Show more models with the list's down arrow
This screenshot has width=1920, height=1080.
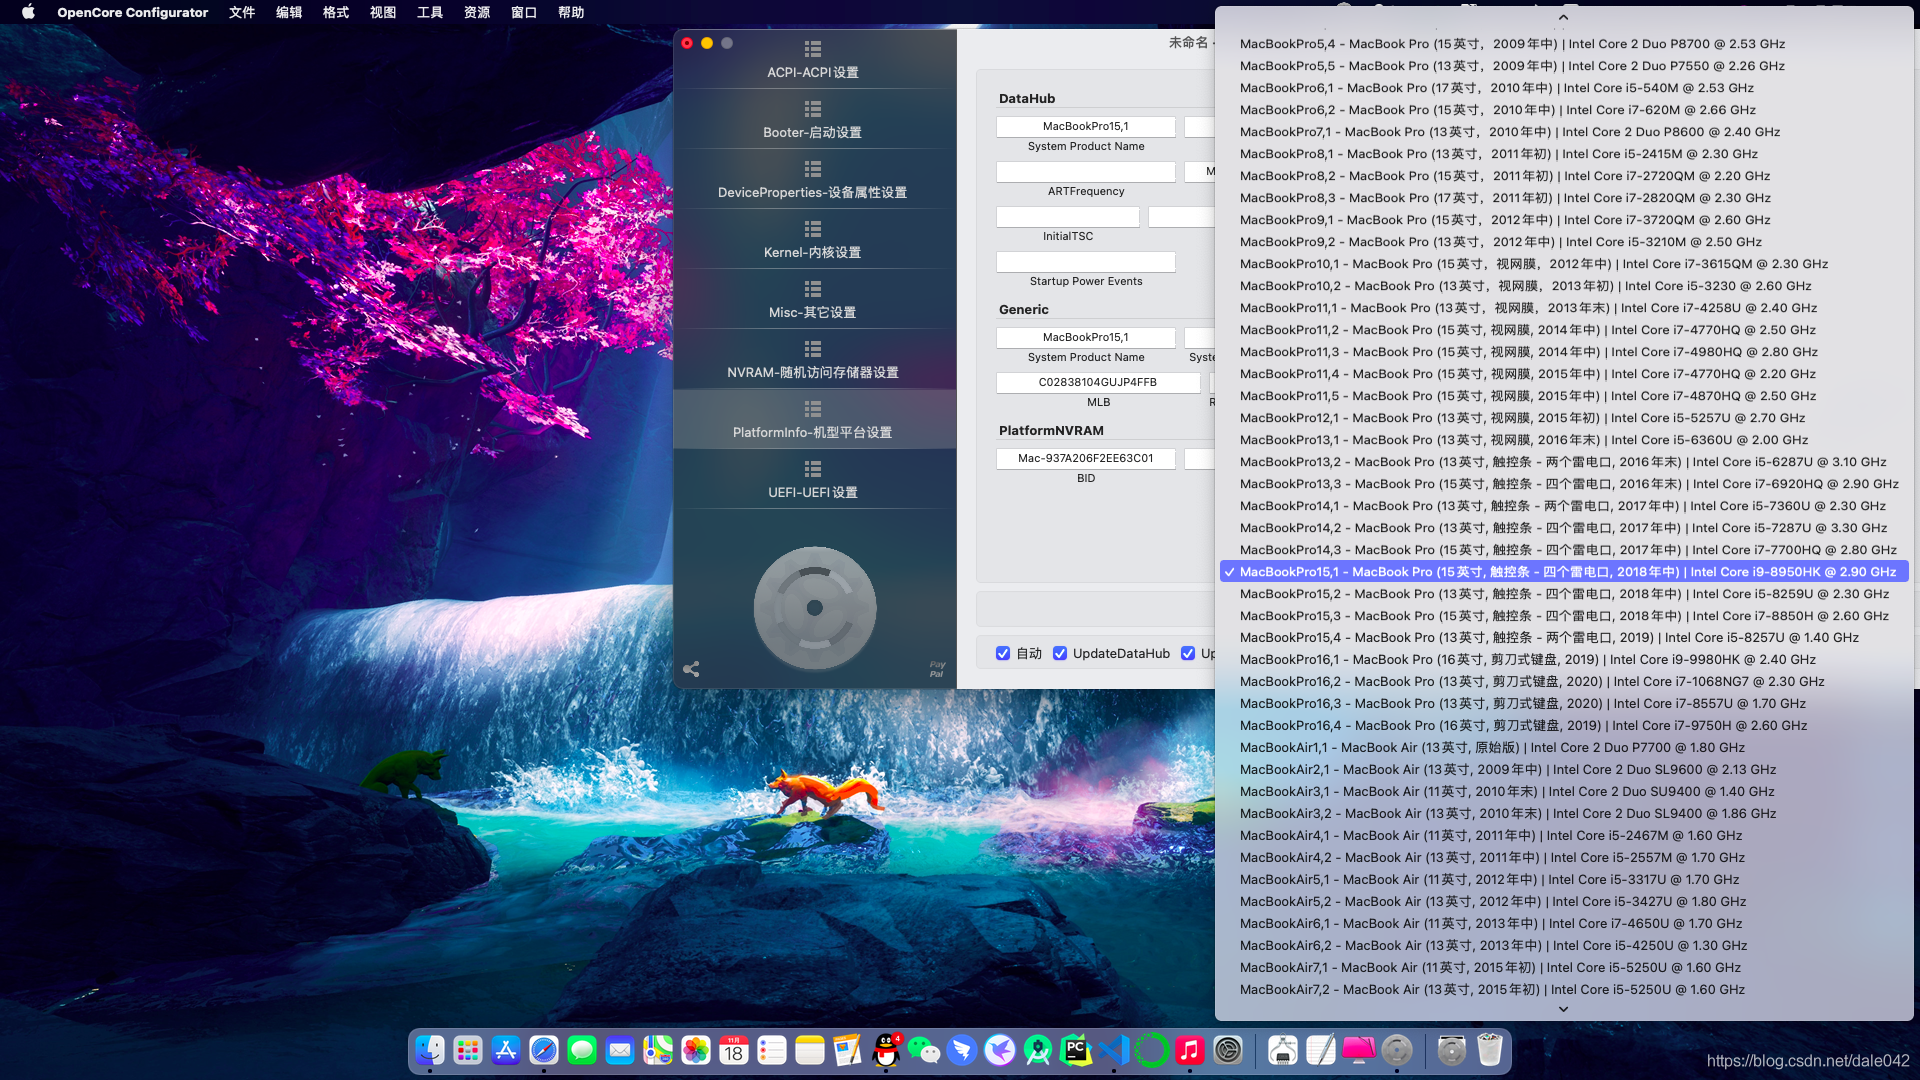coord(1563,1009)
